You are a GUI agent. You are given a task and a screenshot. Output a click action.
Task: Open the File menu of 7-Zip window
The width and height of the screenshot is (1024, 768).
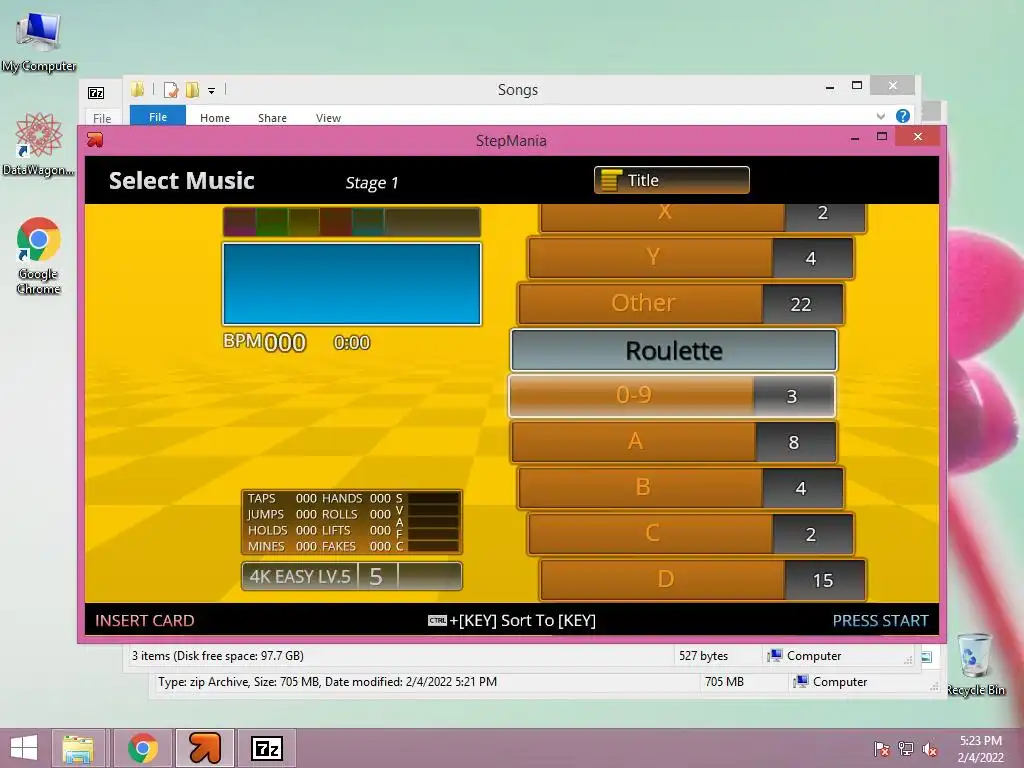(102, 118)
